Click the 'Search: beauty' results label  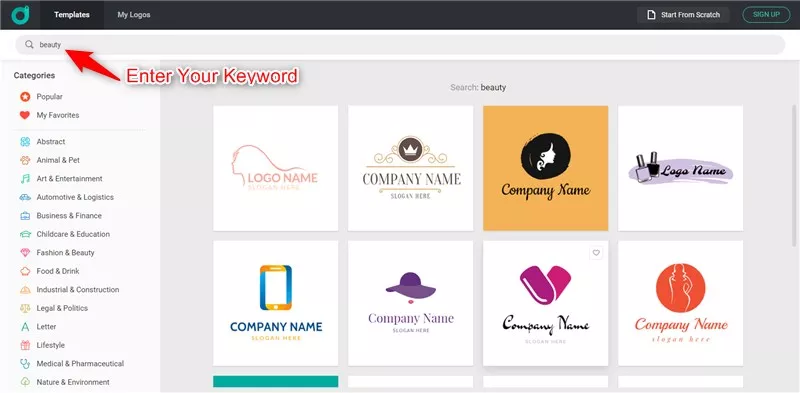(478, 87)
